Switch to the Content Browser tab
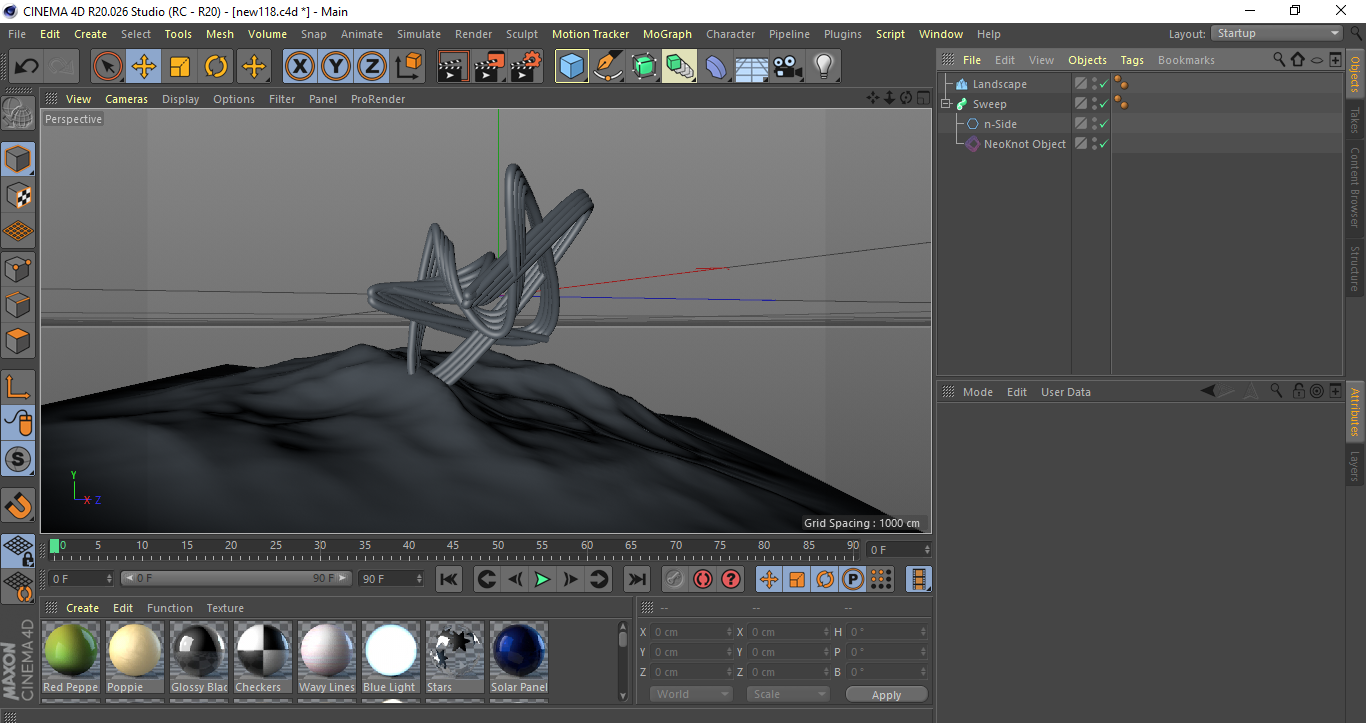Image resolution: width=1366 pixels, height=723 pixels. pyautogui.click(x=1355, y=187)
